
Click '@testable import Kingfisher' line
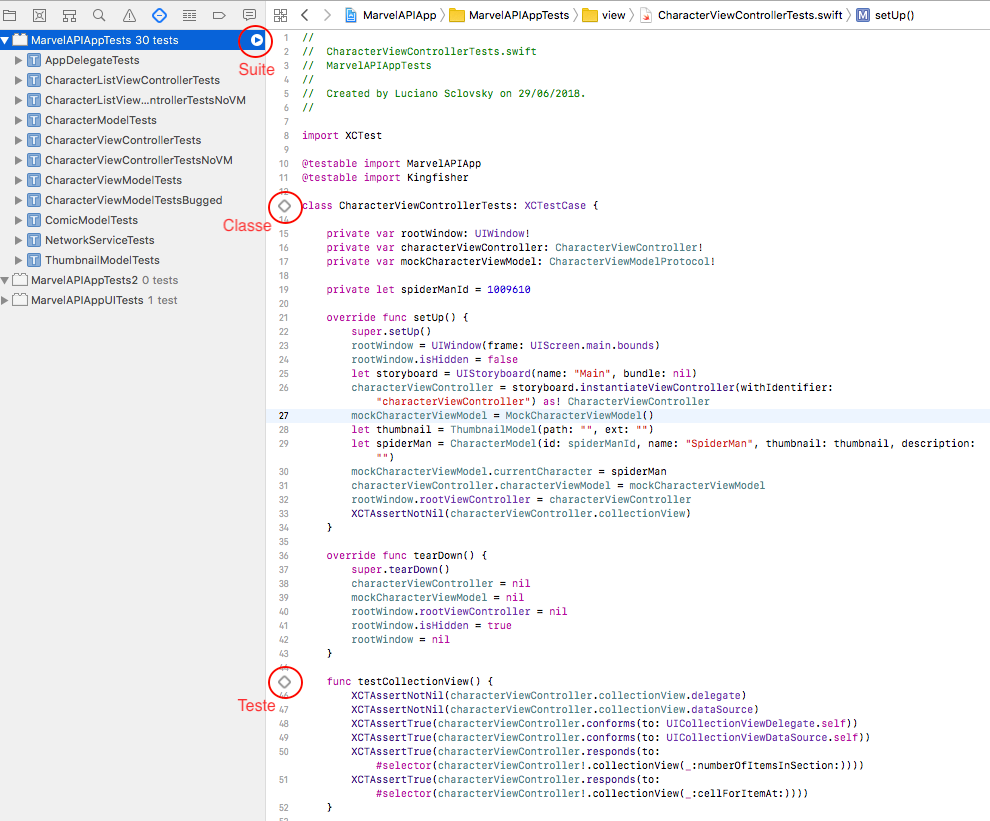(385, 178)
